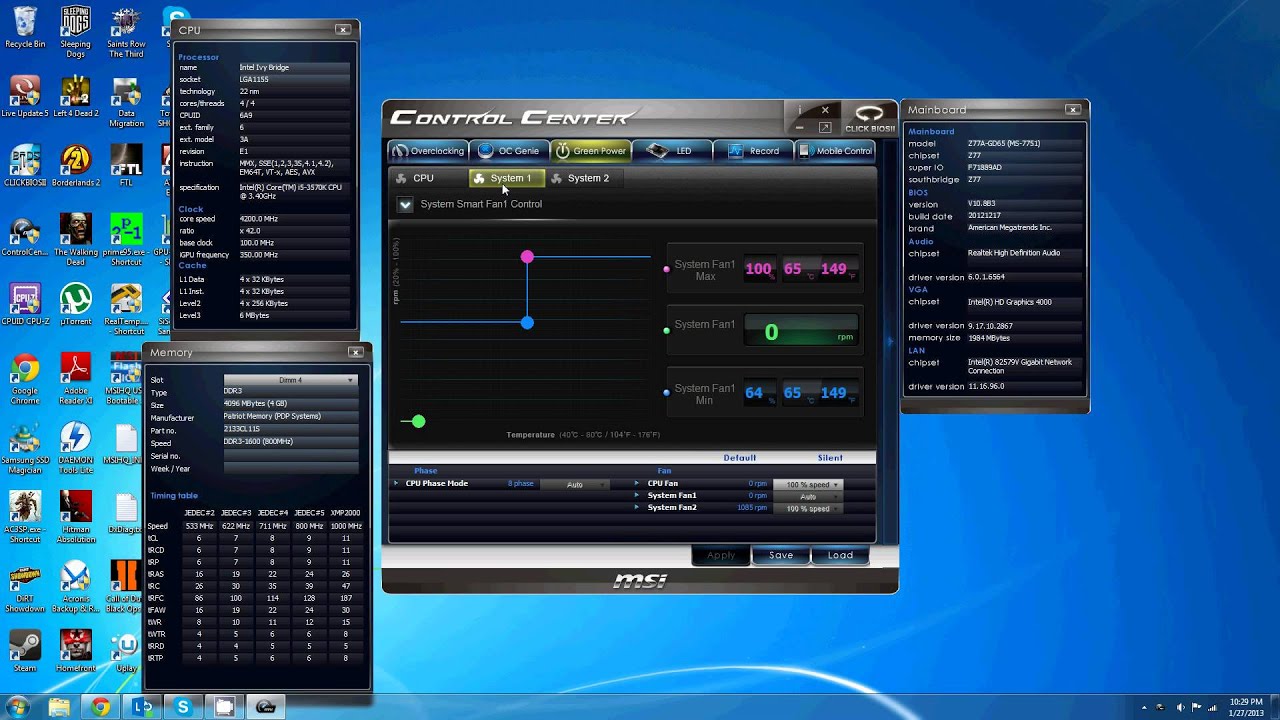Open µTorrent desktop icon
The height and width of the screenshot is (720, 1280).
point(76,305)
